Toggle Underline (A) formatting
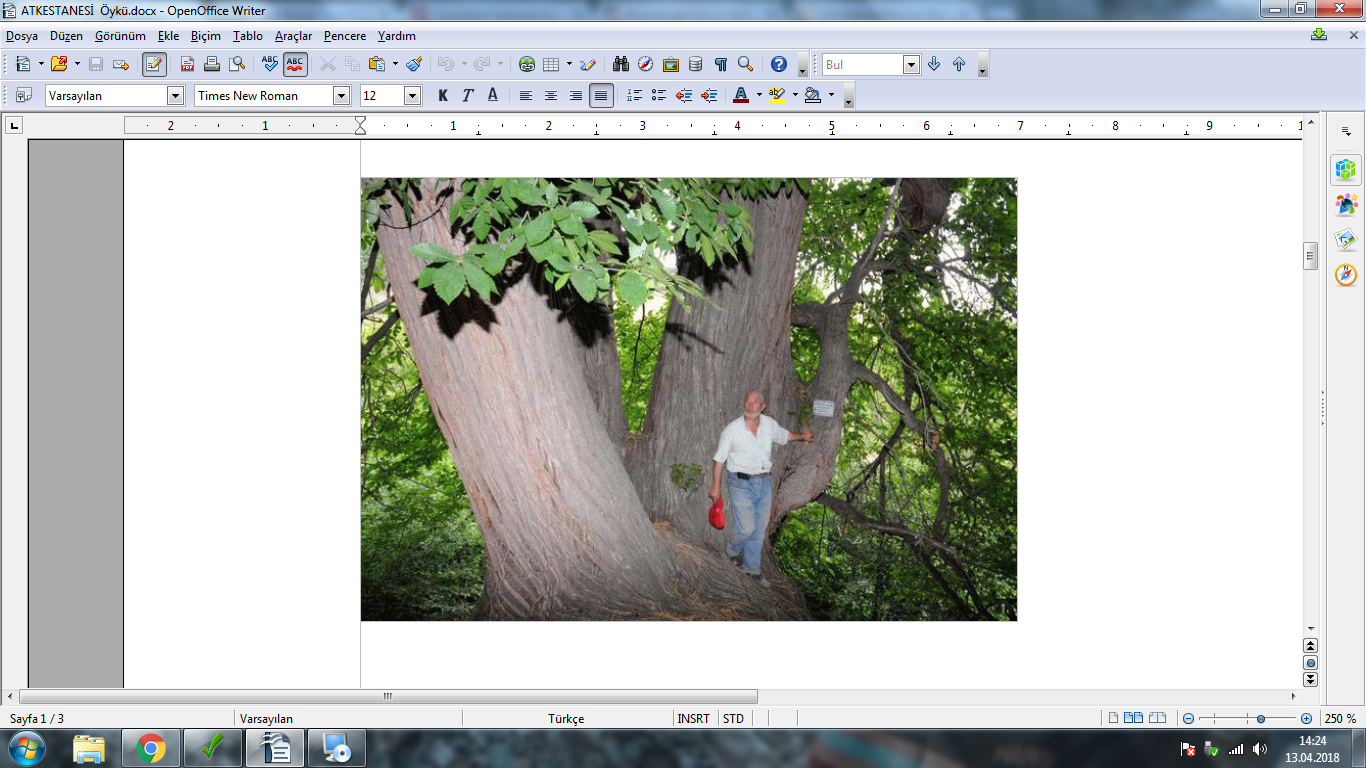Image resolution: width=1366 pixels, height=768 pixels. point(493,95)
